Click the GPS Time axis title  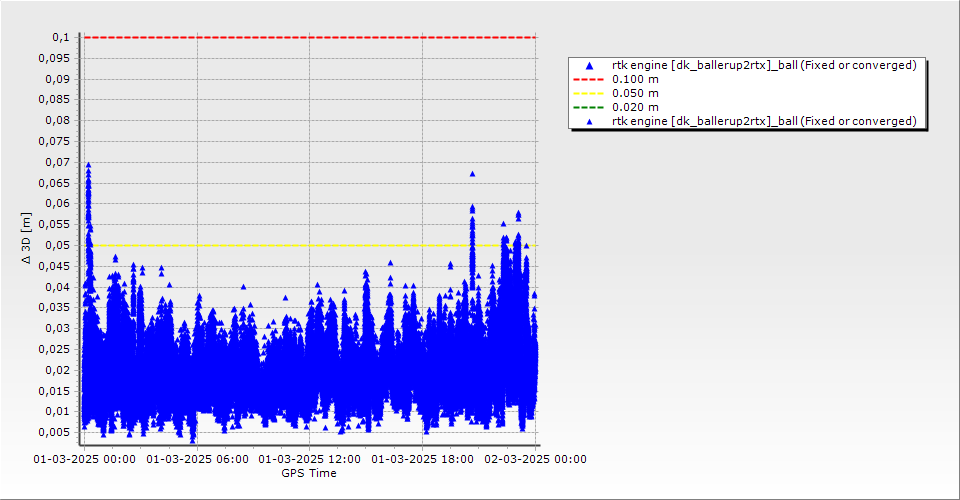pyautogui.click(x=309, y=473)
